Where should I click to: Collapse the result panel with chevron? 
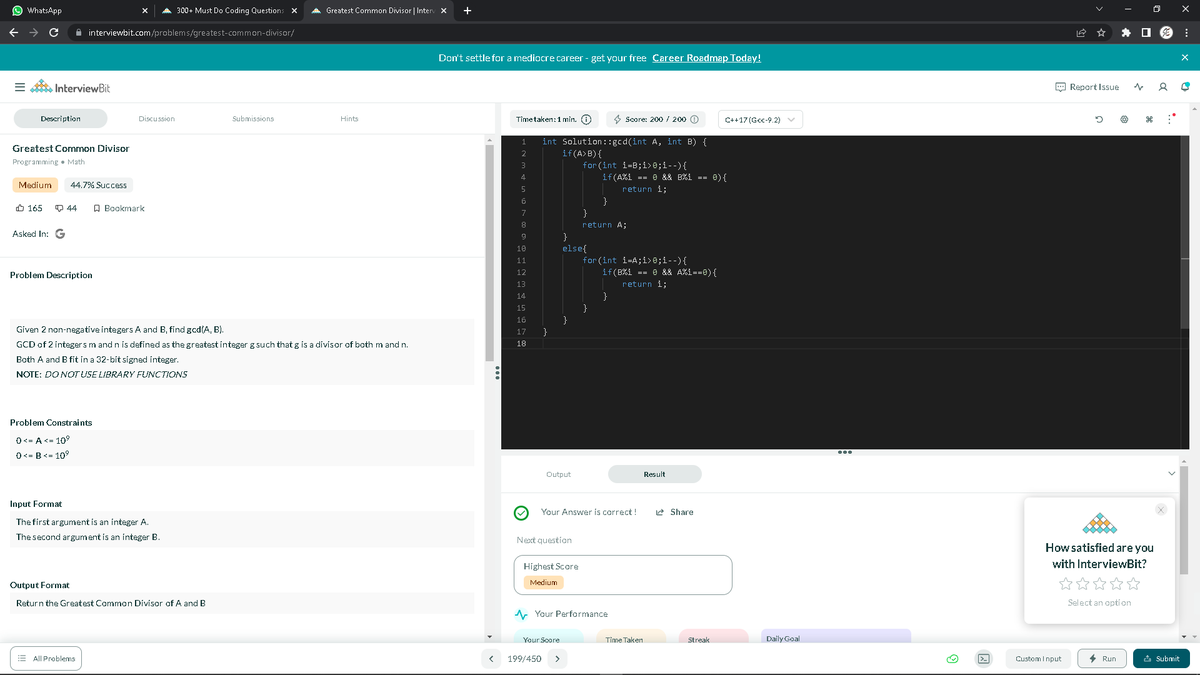point(1172,474)
